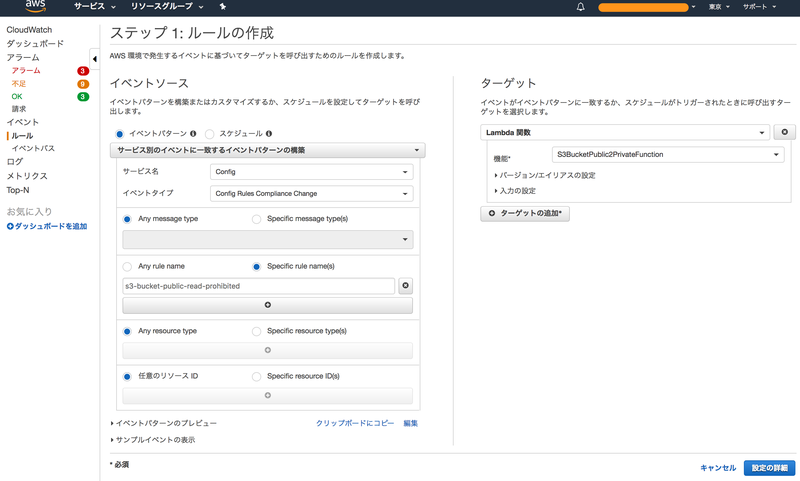Screen dimensions: 800x481
Task: Open the notifications bell
Action: (580, 7)
